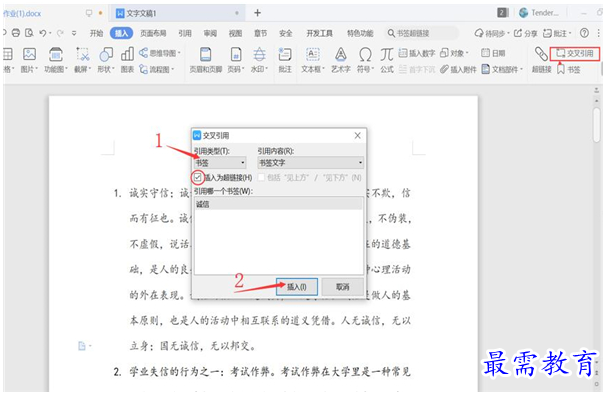Click the paragraph layout icon in left margin
The width and height of the screenshot is (605, 395).
tap(82, 346)
